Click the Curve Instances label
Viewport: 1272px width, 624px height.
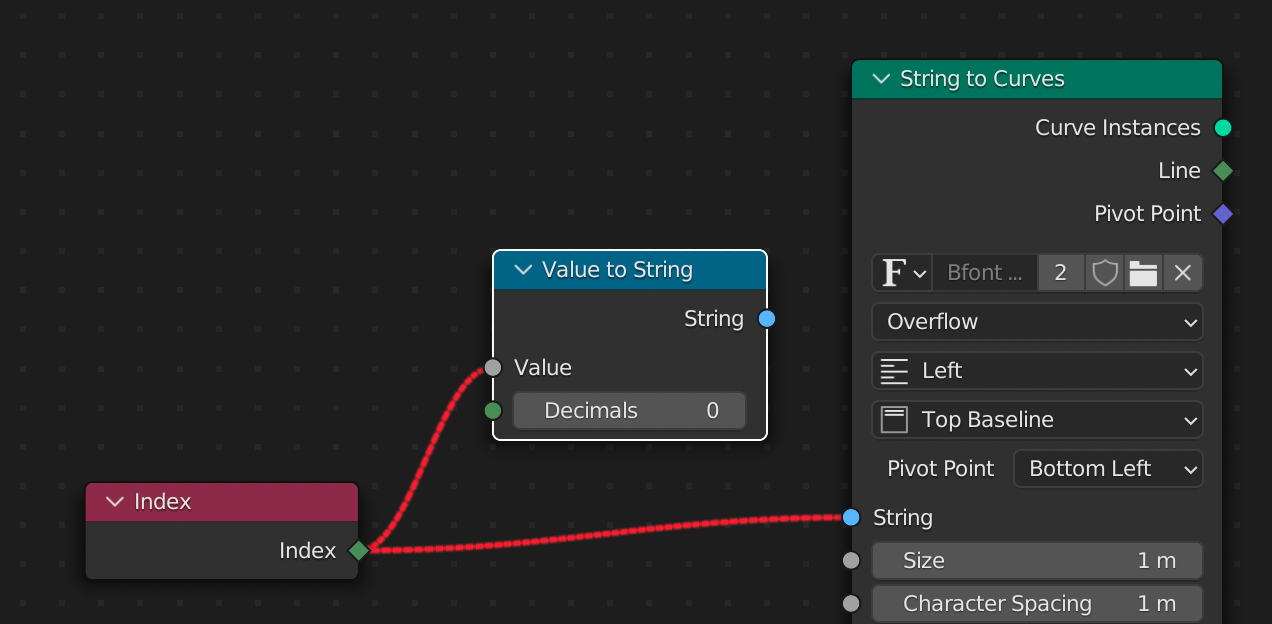[1117, 128]
